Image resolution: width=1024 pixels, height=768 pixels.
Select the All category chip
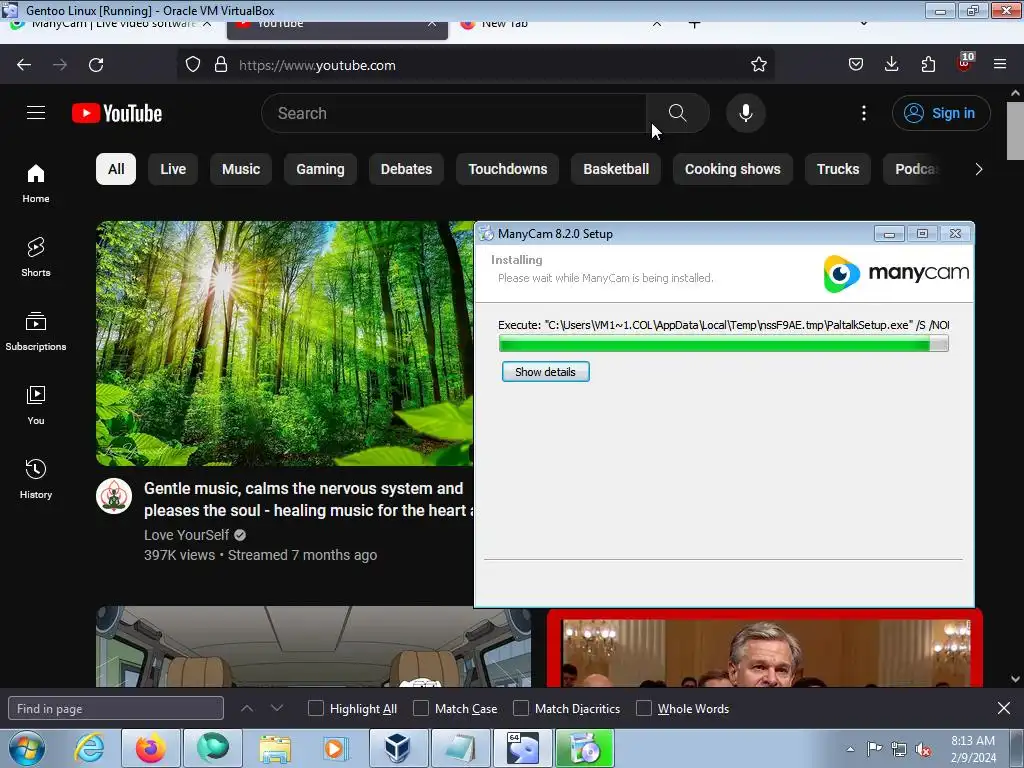[x=116, y=169]
